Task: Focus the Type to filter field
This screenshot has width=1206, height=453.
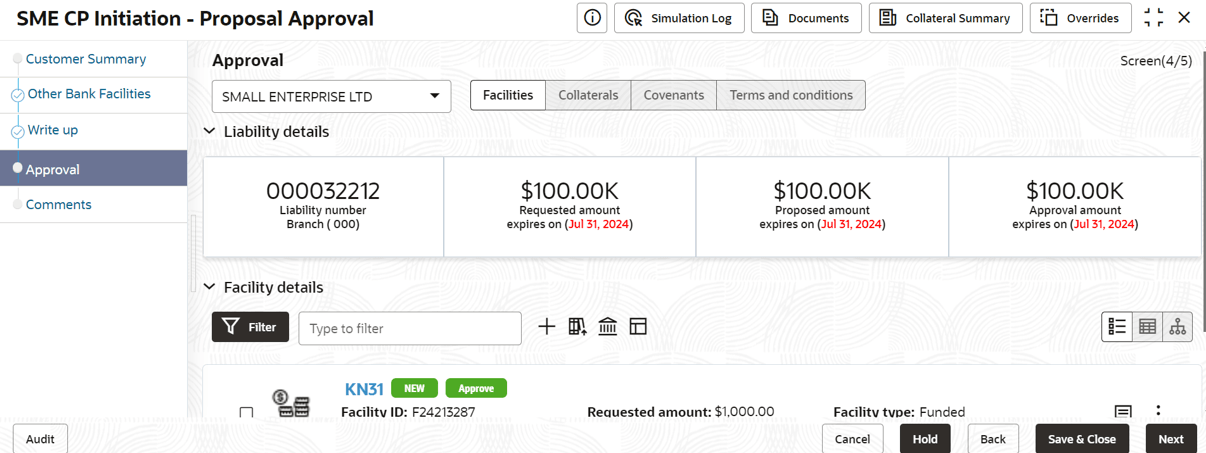Action: (x=410, y=328)
